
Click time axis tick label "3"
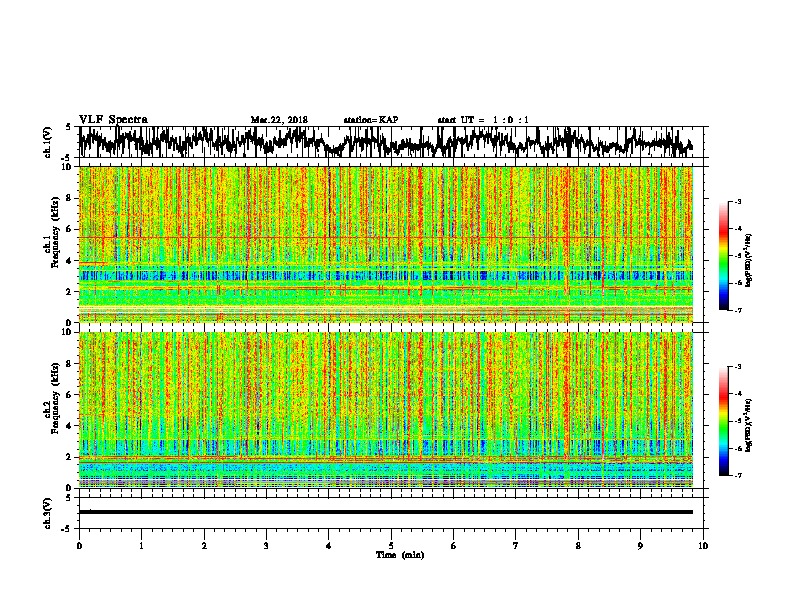tap(266, 546)
